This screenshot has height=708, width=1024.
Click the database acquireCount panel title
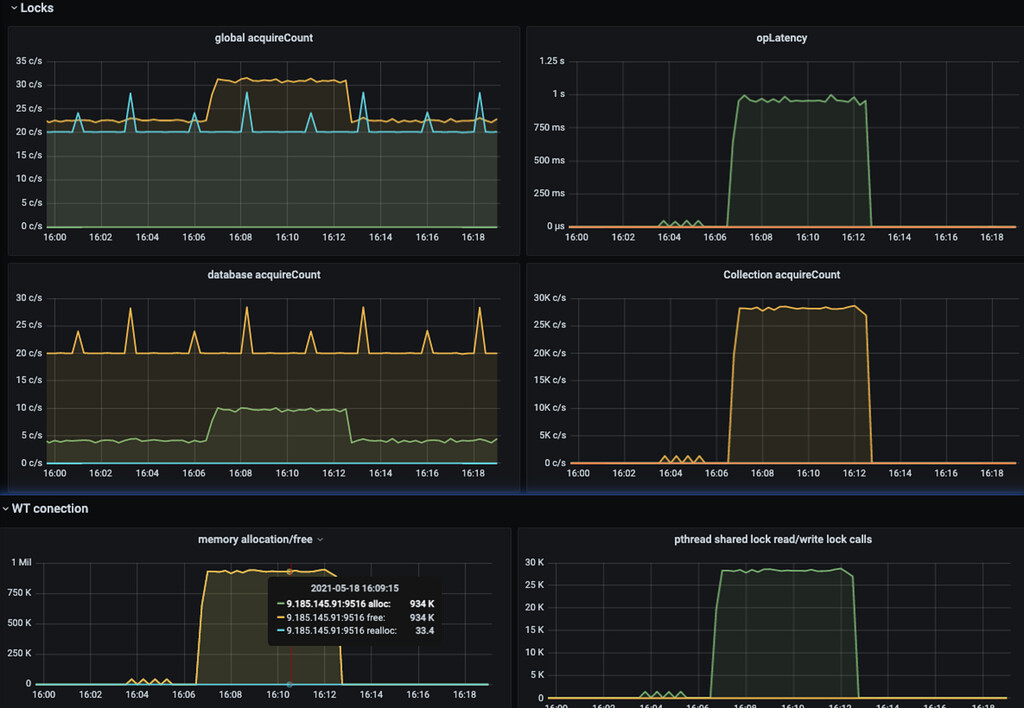pos(263,274)
